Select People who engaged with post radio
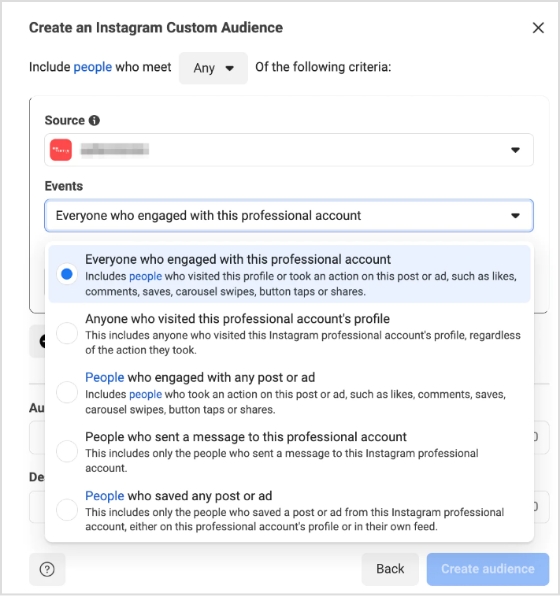Viewport: 560px width, 596px height. point(67,392)
